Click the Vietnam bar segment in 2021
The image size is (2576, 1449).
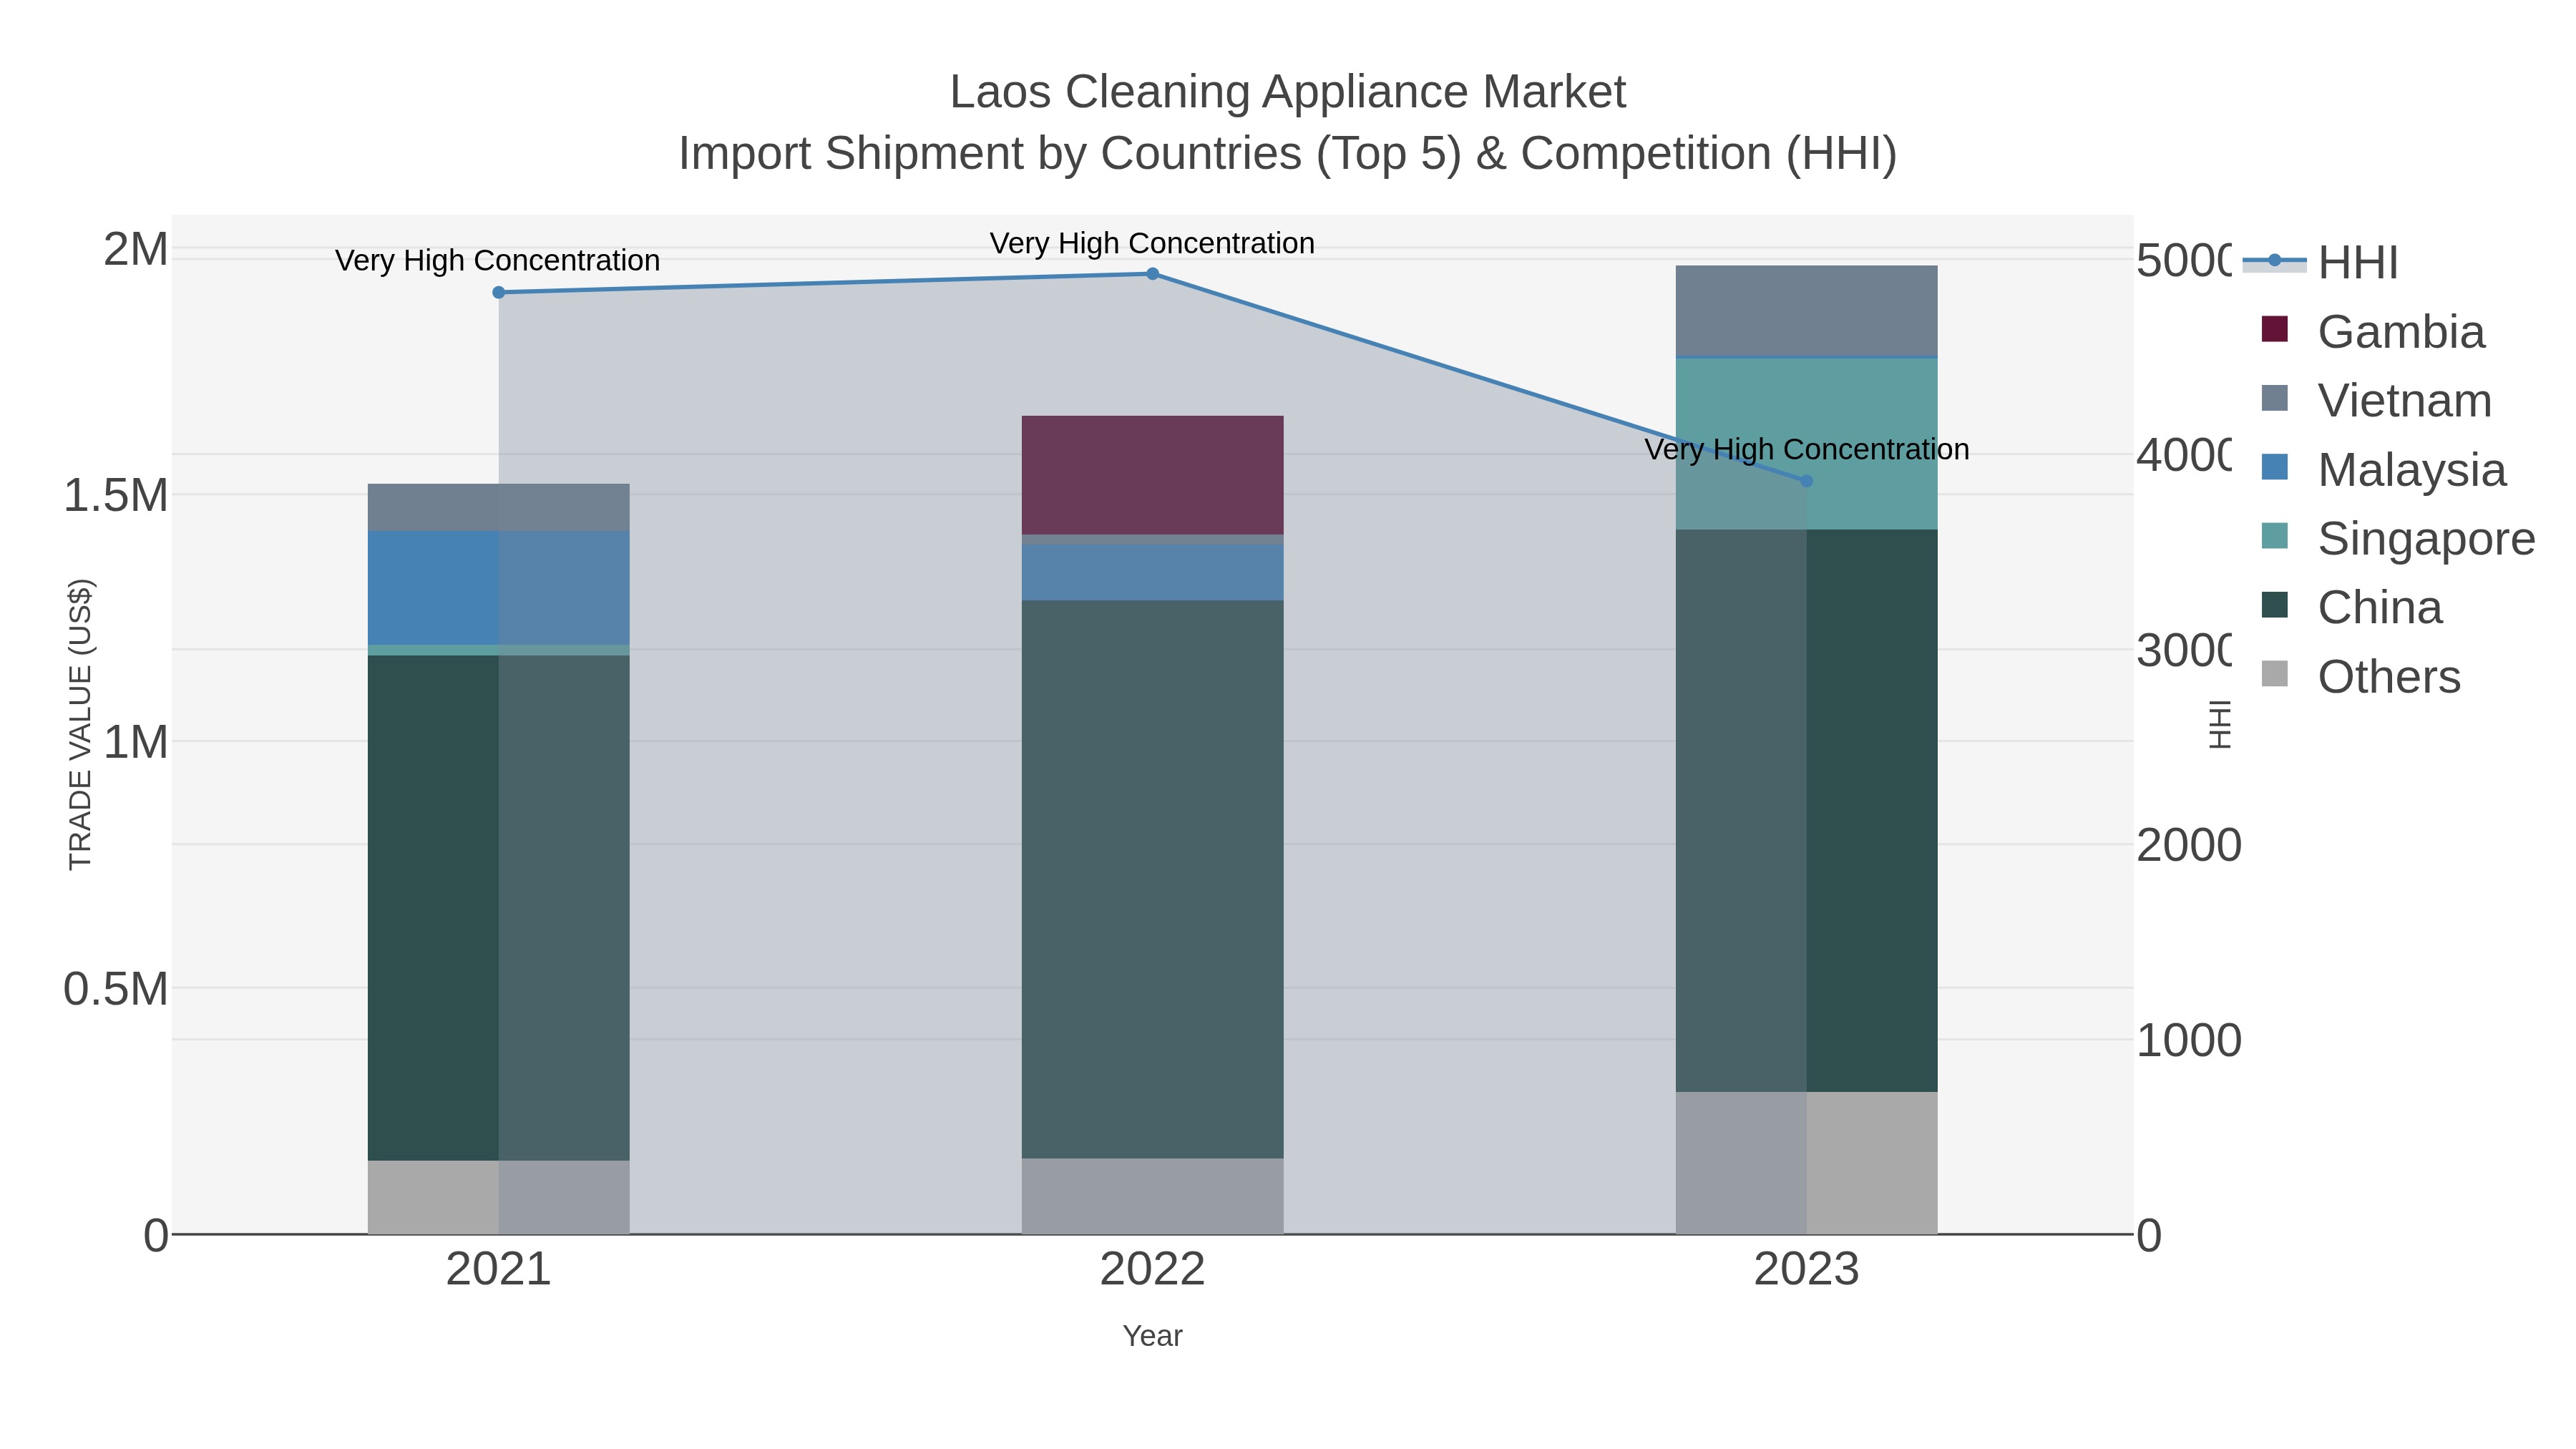click(x=499, y=507)
